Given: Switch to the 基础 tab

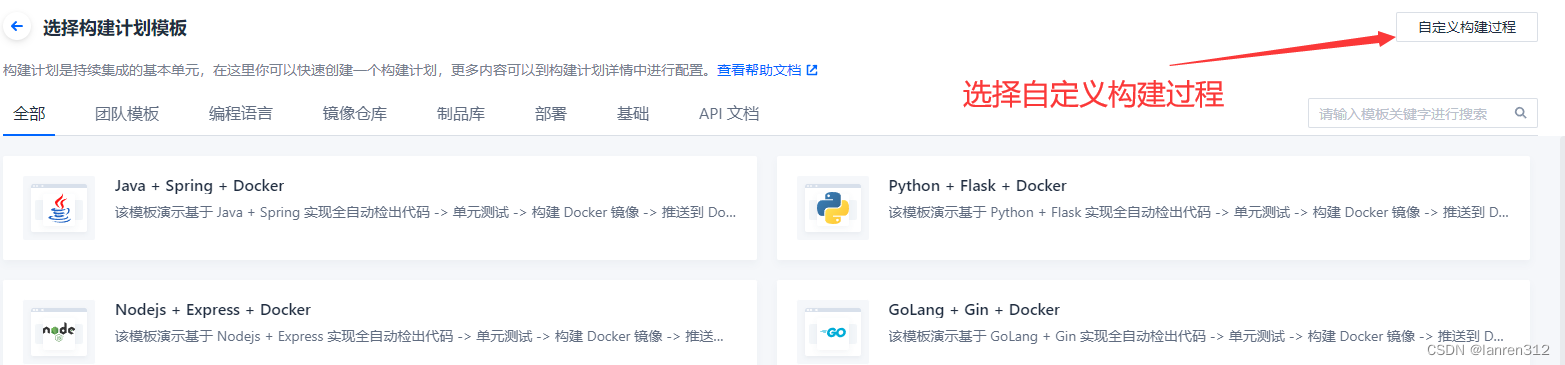Looking at the screenshot, I should click(x=633, y=114).
